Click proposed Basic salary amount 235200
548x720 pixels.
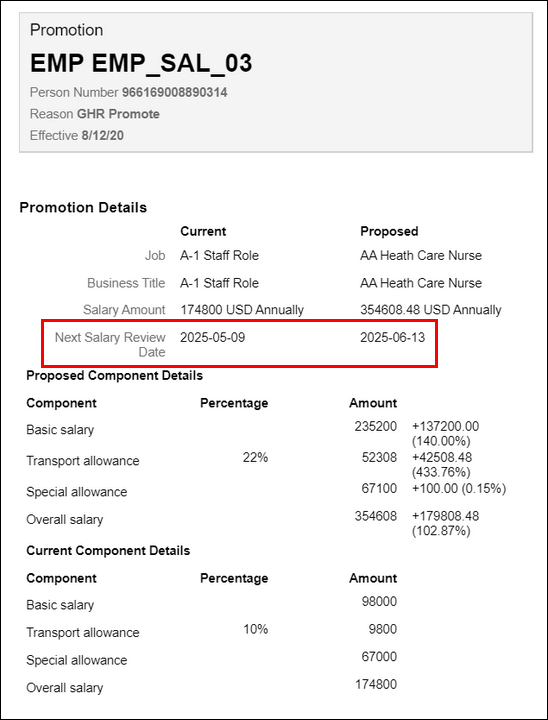[x=375, y=427]
